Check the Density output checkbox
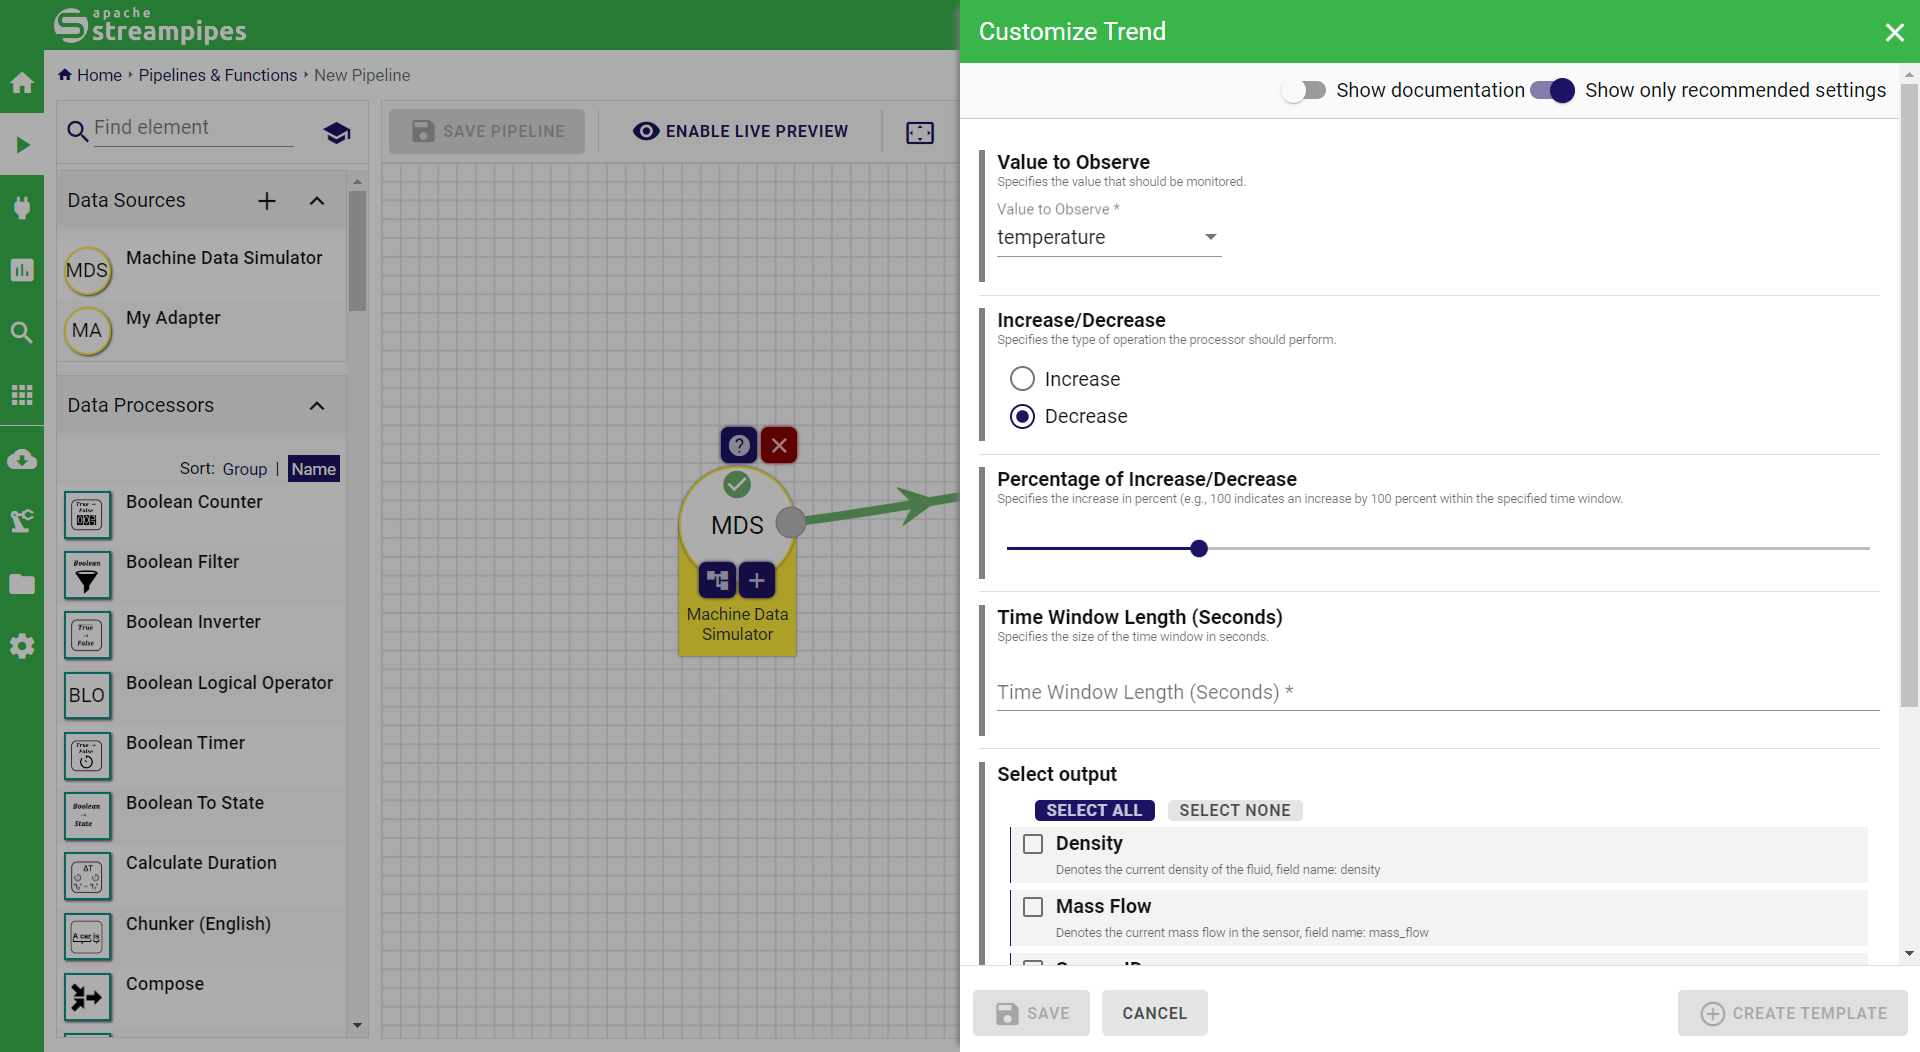1920x1052 pixels. [x=1033, y=844]
